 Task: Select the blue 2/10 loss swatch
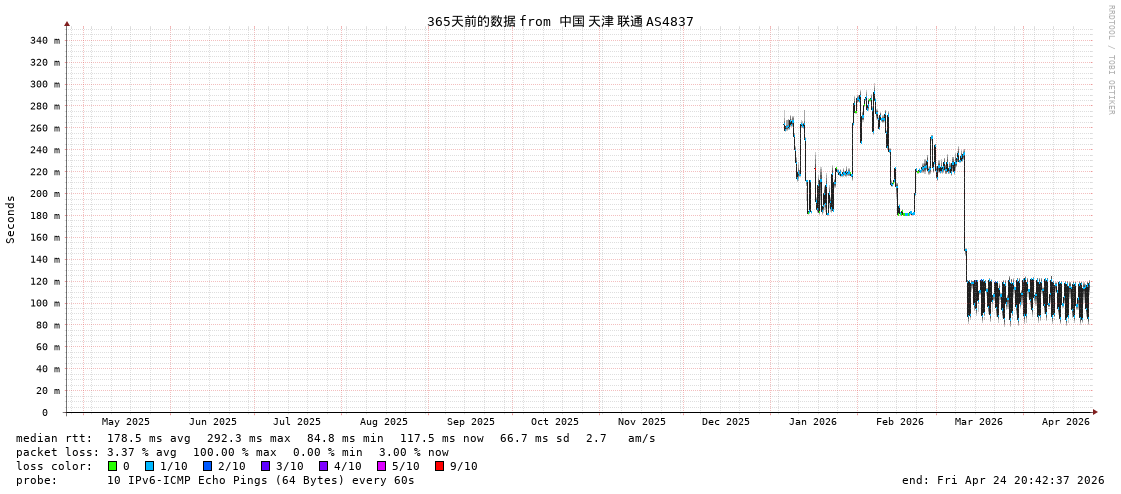[207, 466]
